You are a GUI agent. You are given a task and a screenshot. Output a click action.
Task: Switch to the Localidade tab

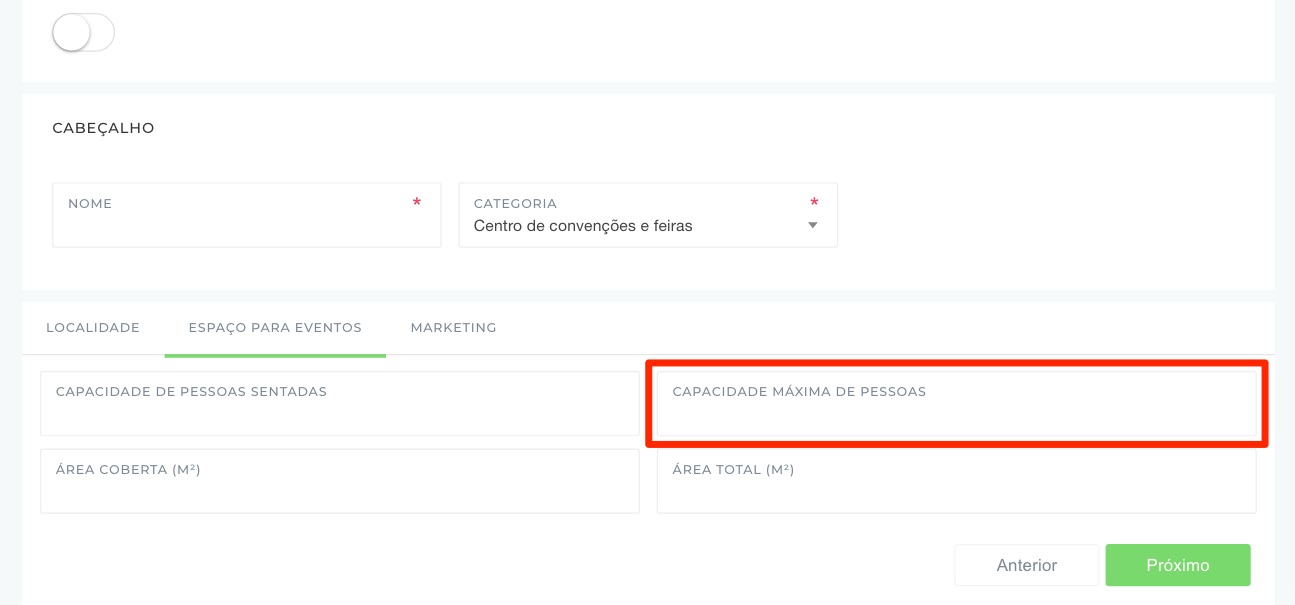click(93, 328)
